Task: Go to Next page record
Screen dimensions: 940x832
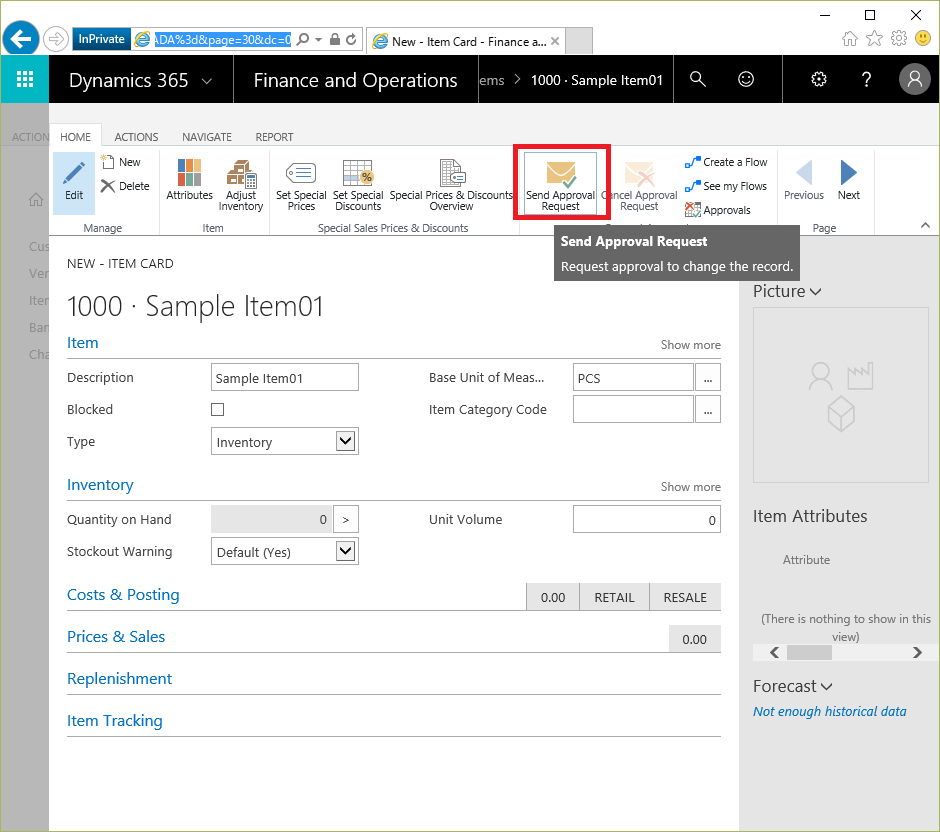Action: point(849,180)
